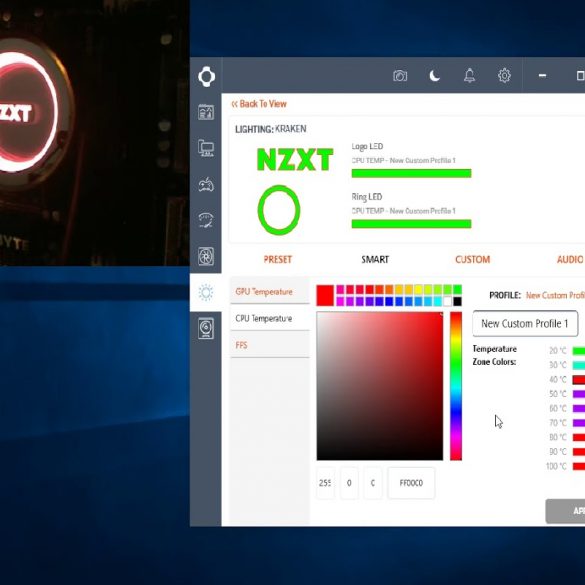Image resolution: width=585 pixels, height=585 pixels.
Task: Select the 40 °C red zone color
Action: click(579, 380)
